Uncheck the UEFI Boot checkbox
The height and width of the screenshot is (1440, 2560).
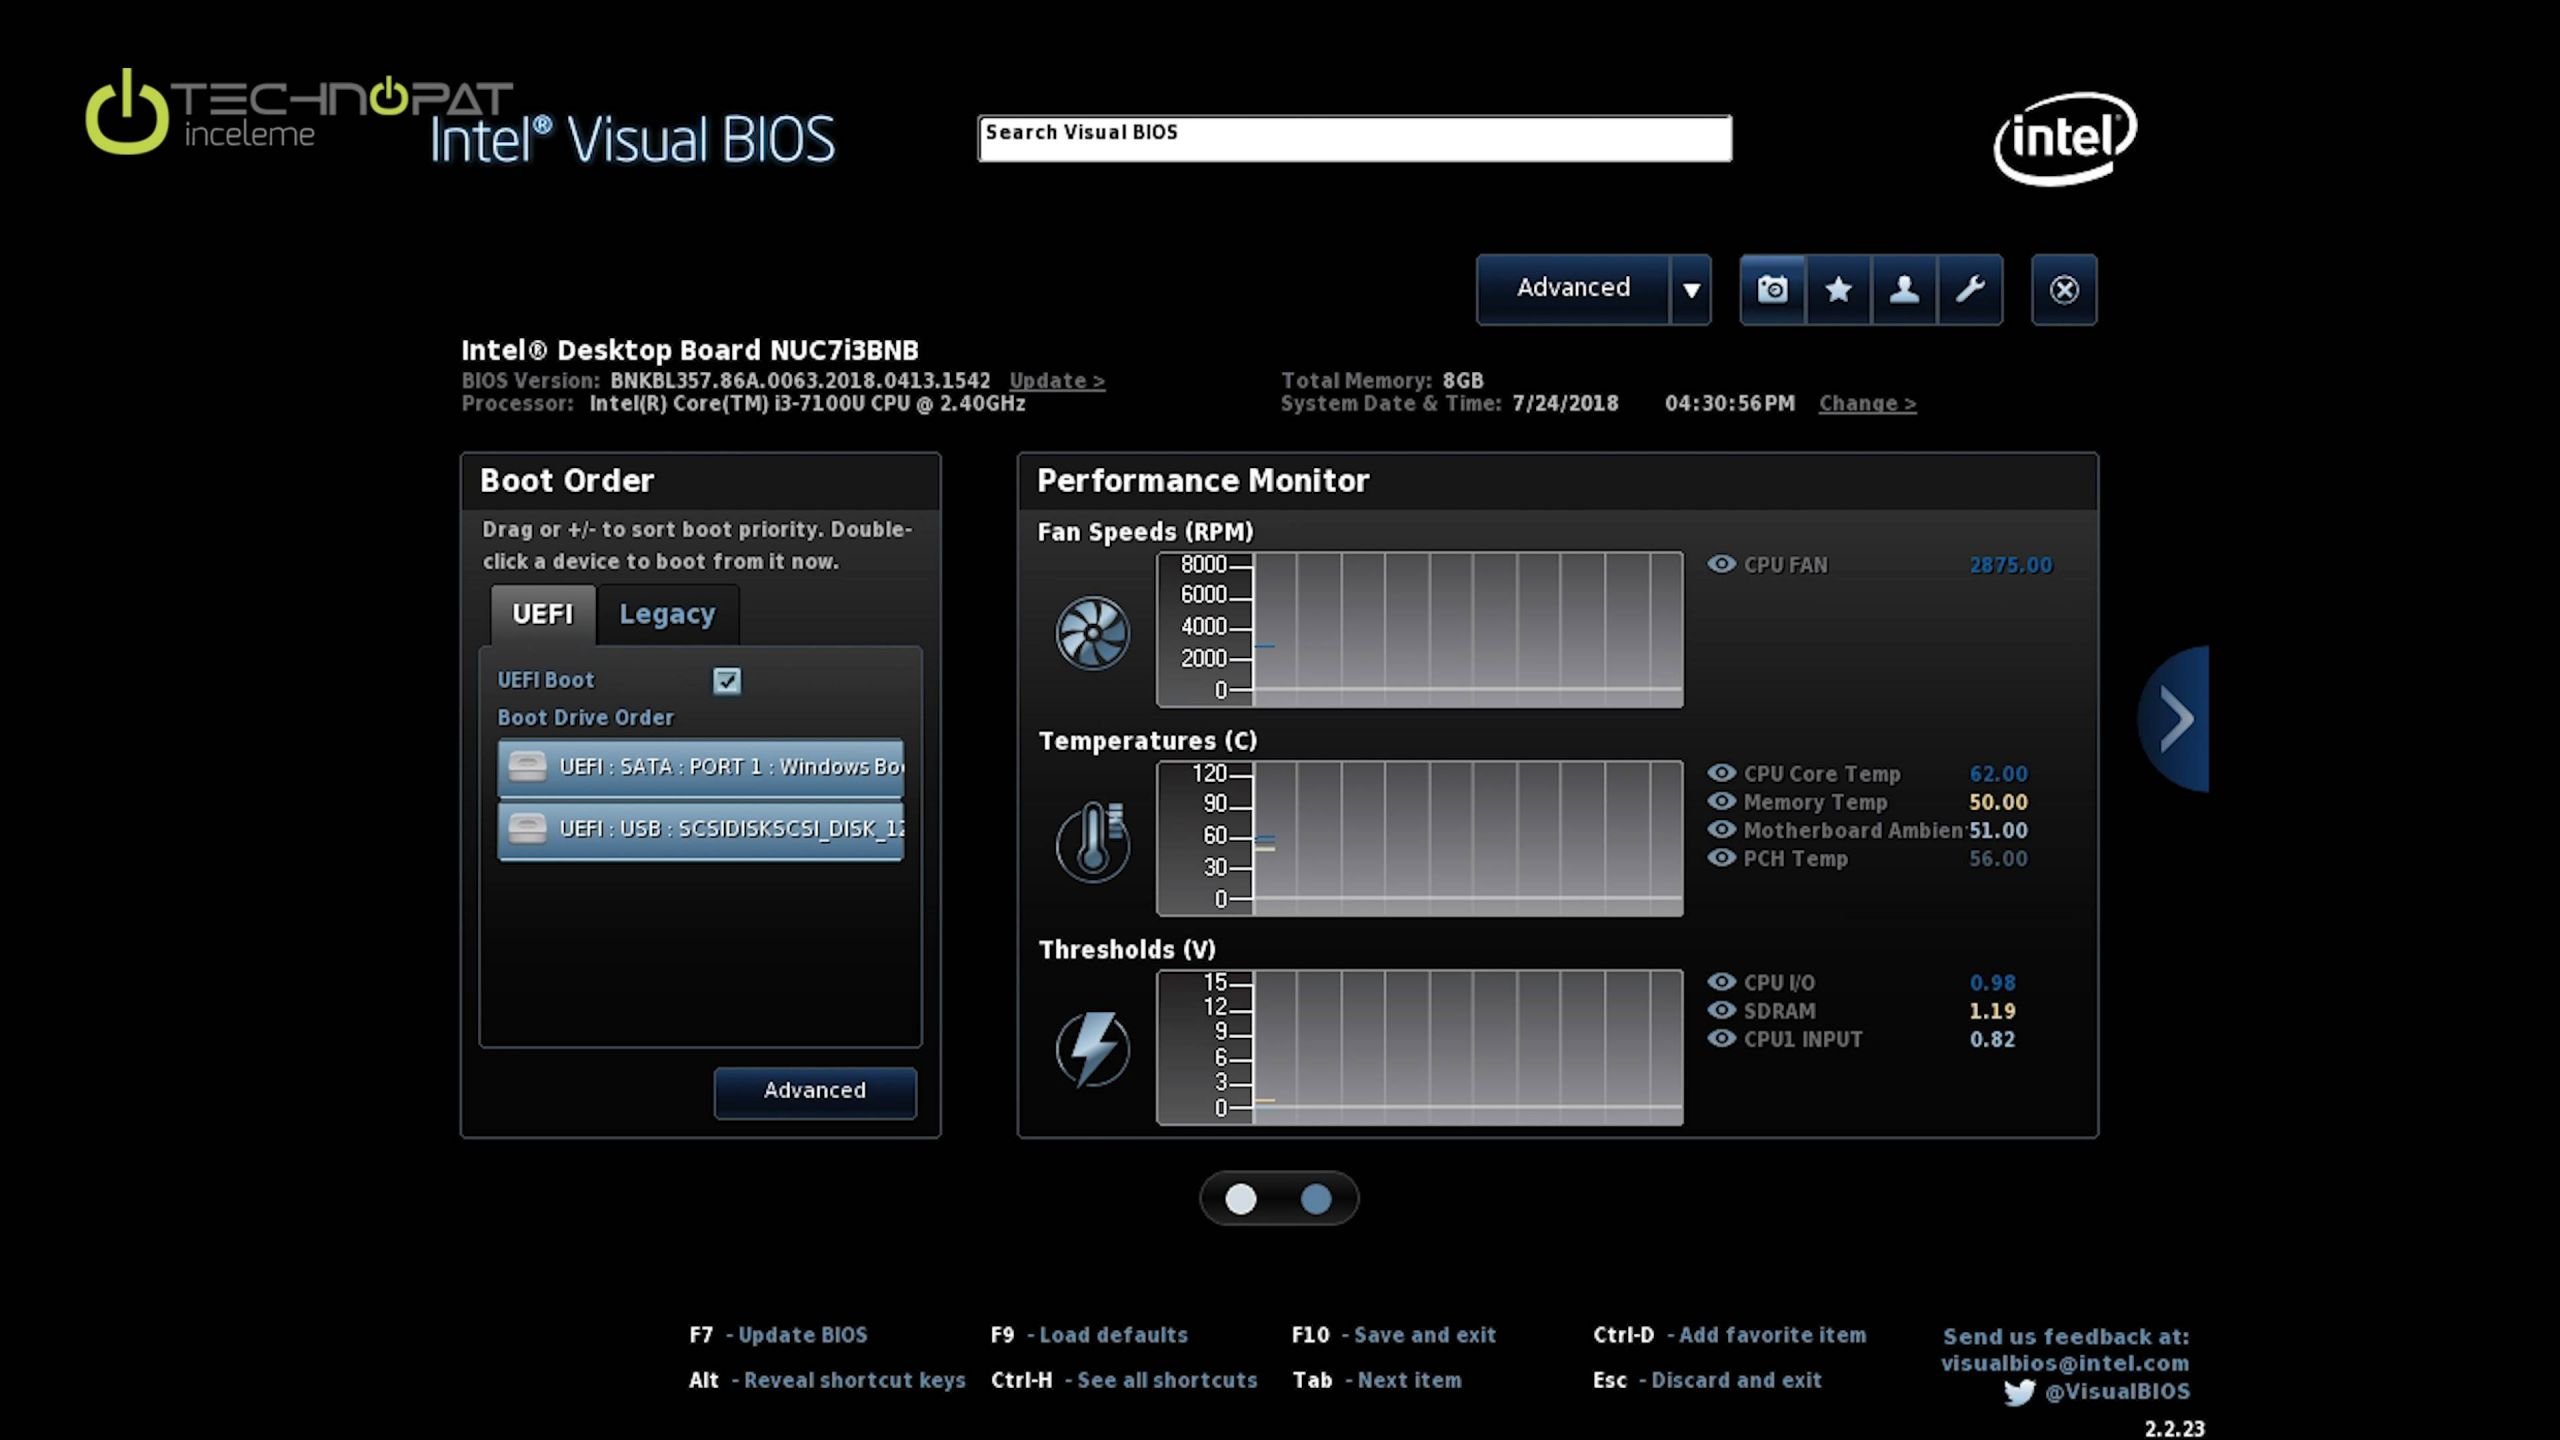[727, 681]
